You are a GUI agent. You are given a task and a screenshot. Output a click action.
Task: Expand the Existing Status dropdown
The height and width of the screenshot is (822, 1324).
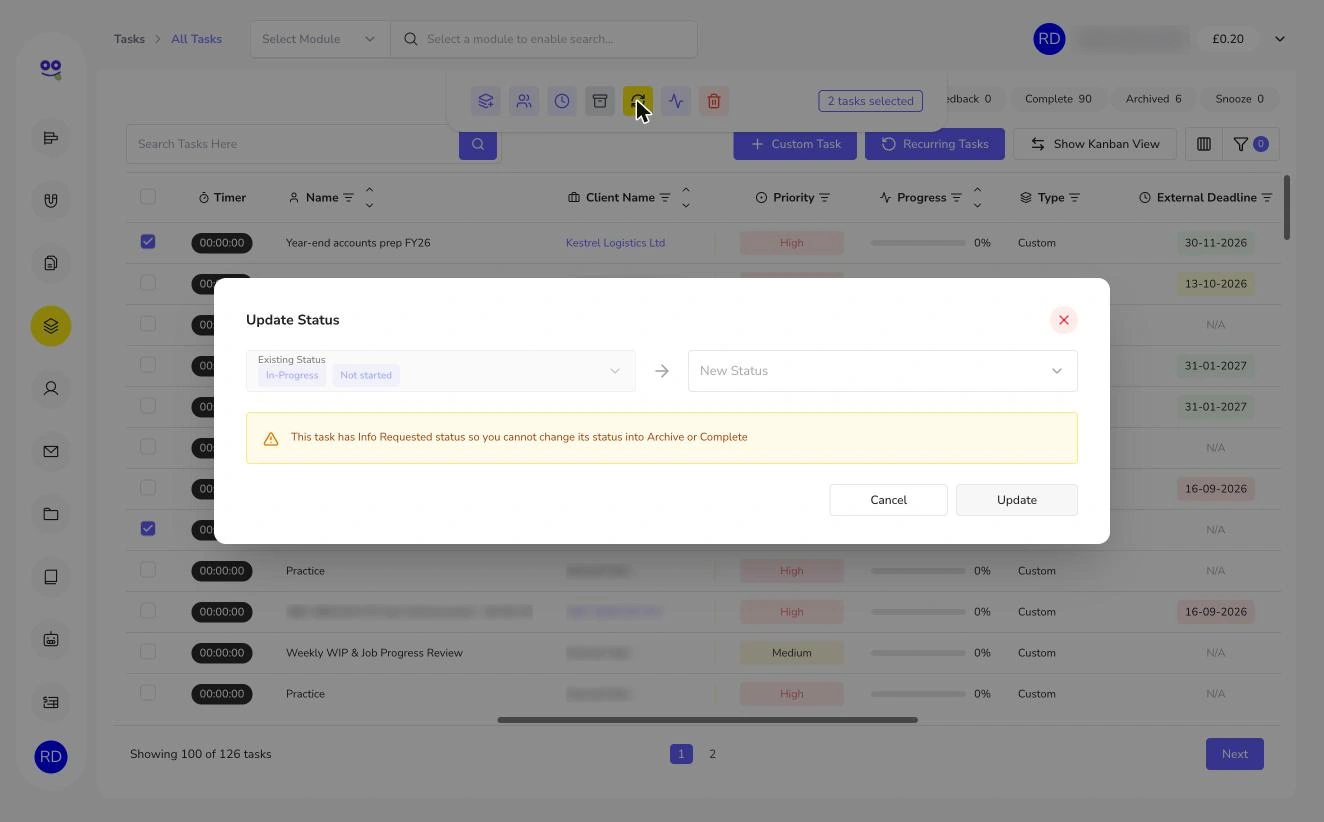[x=441, y=371]
